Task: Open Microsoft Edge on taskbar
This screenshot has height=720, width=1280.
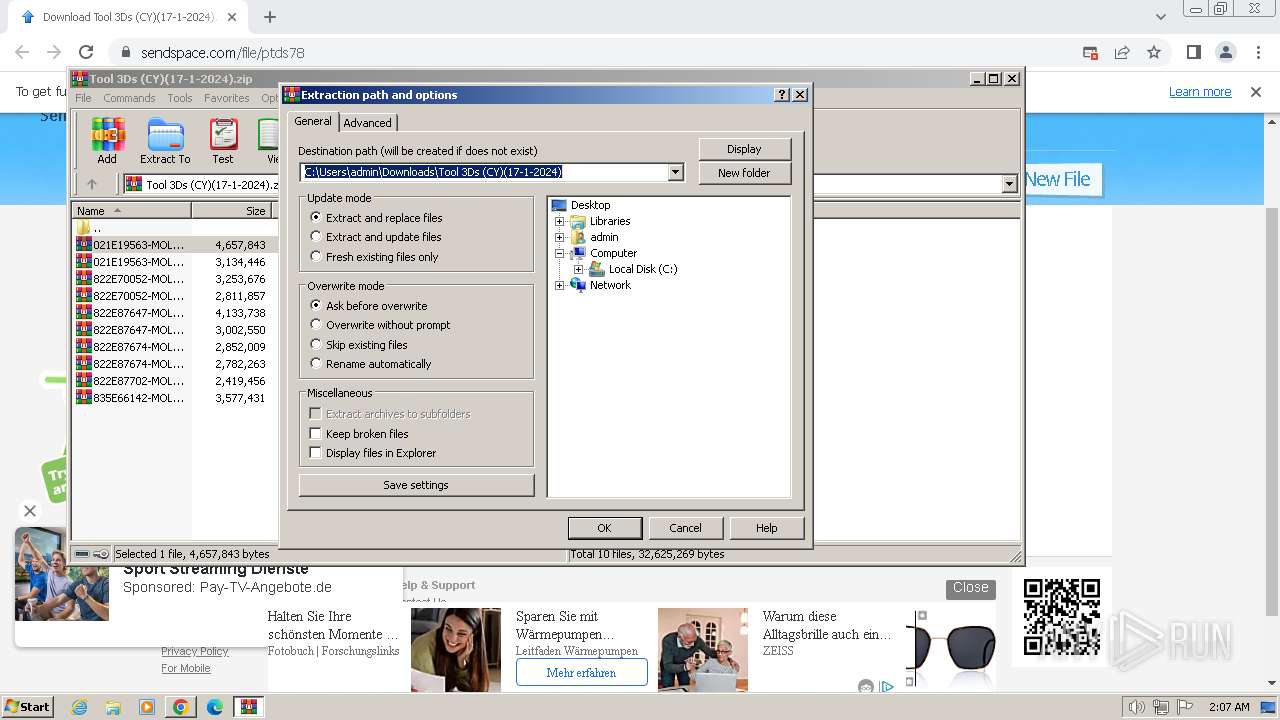Action: (215, 707)
